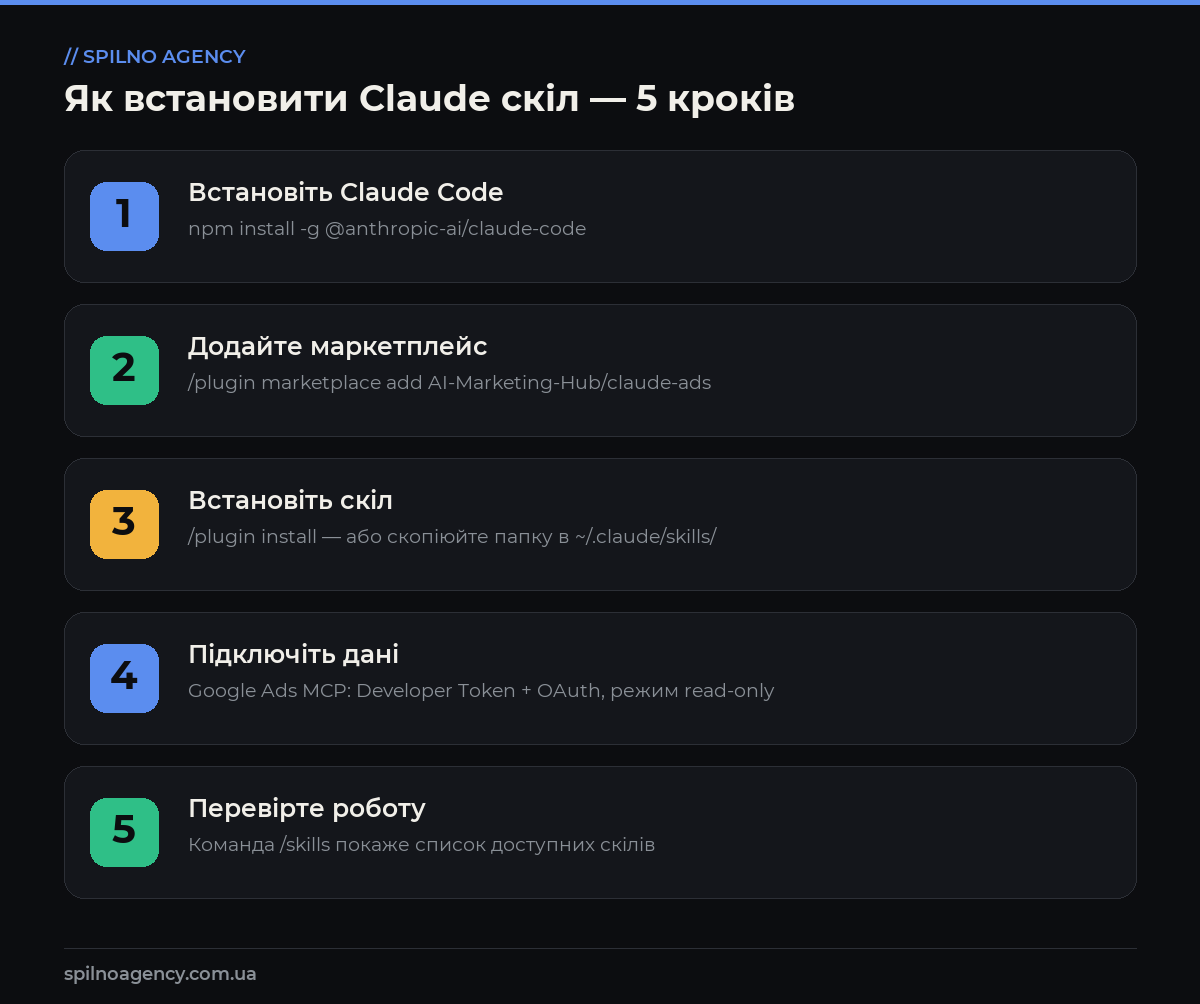Select the 'Додайте маркетплейс' step title
Screen dimensions: 1200x1004
(x=338, y=347)
